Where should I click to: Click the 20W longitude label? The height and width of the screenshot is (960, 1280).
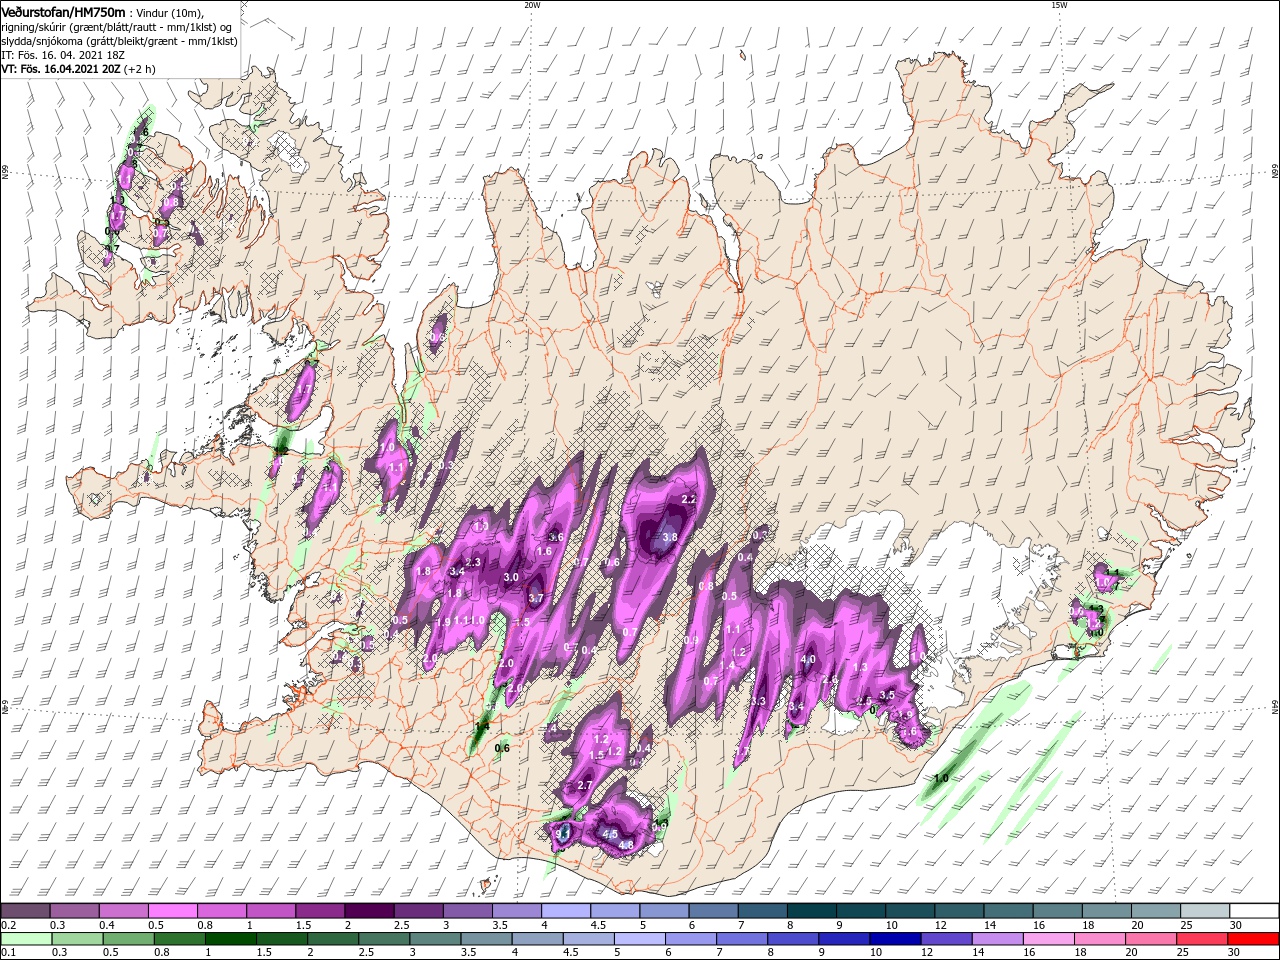532,5
